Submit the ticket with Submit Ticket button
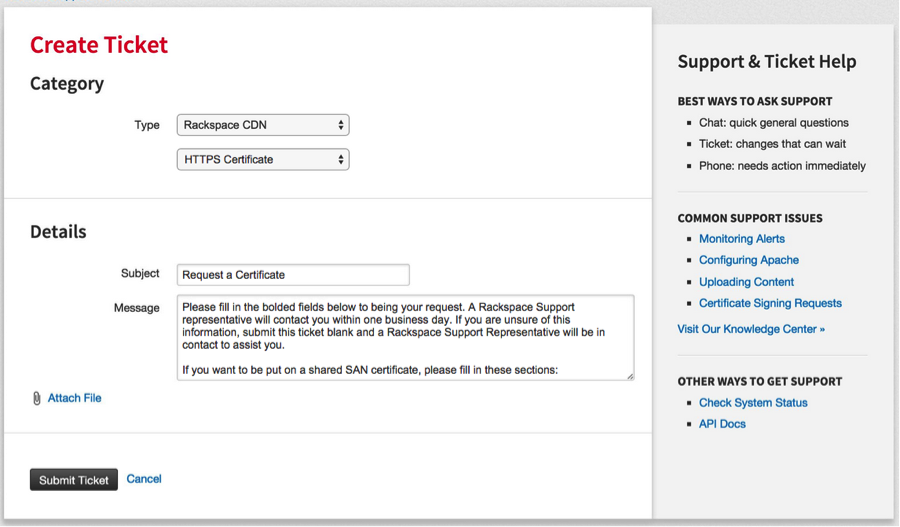Viewport: 900px width, 527px height. [74, 480]
